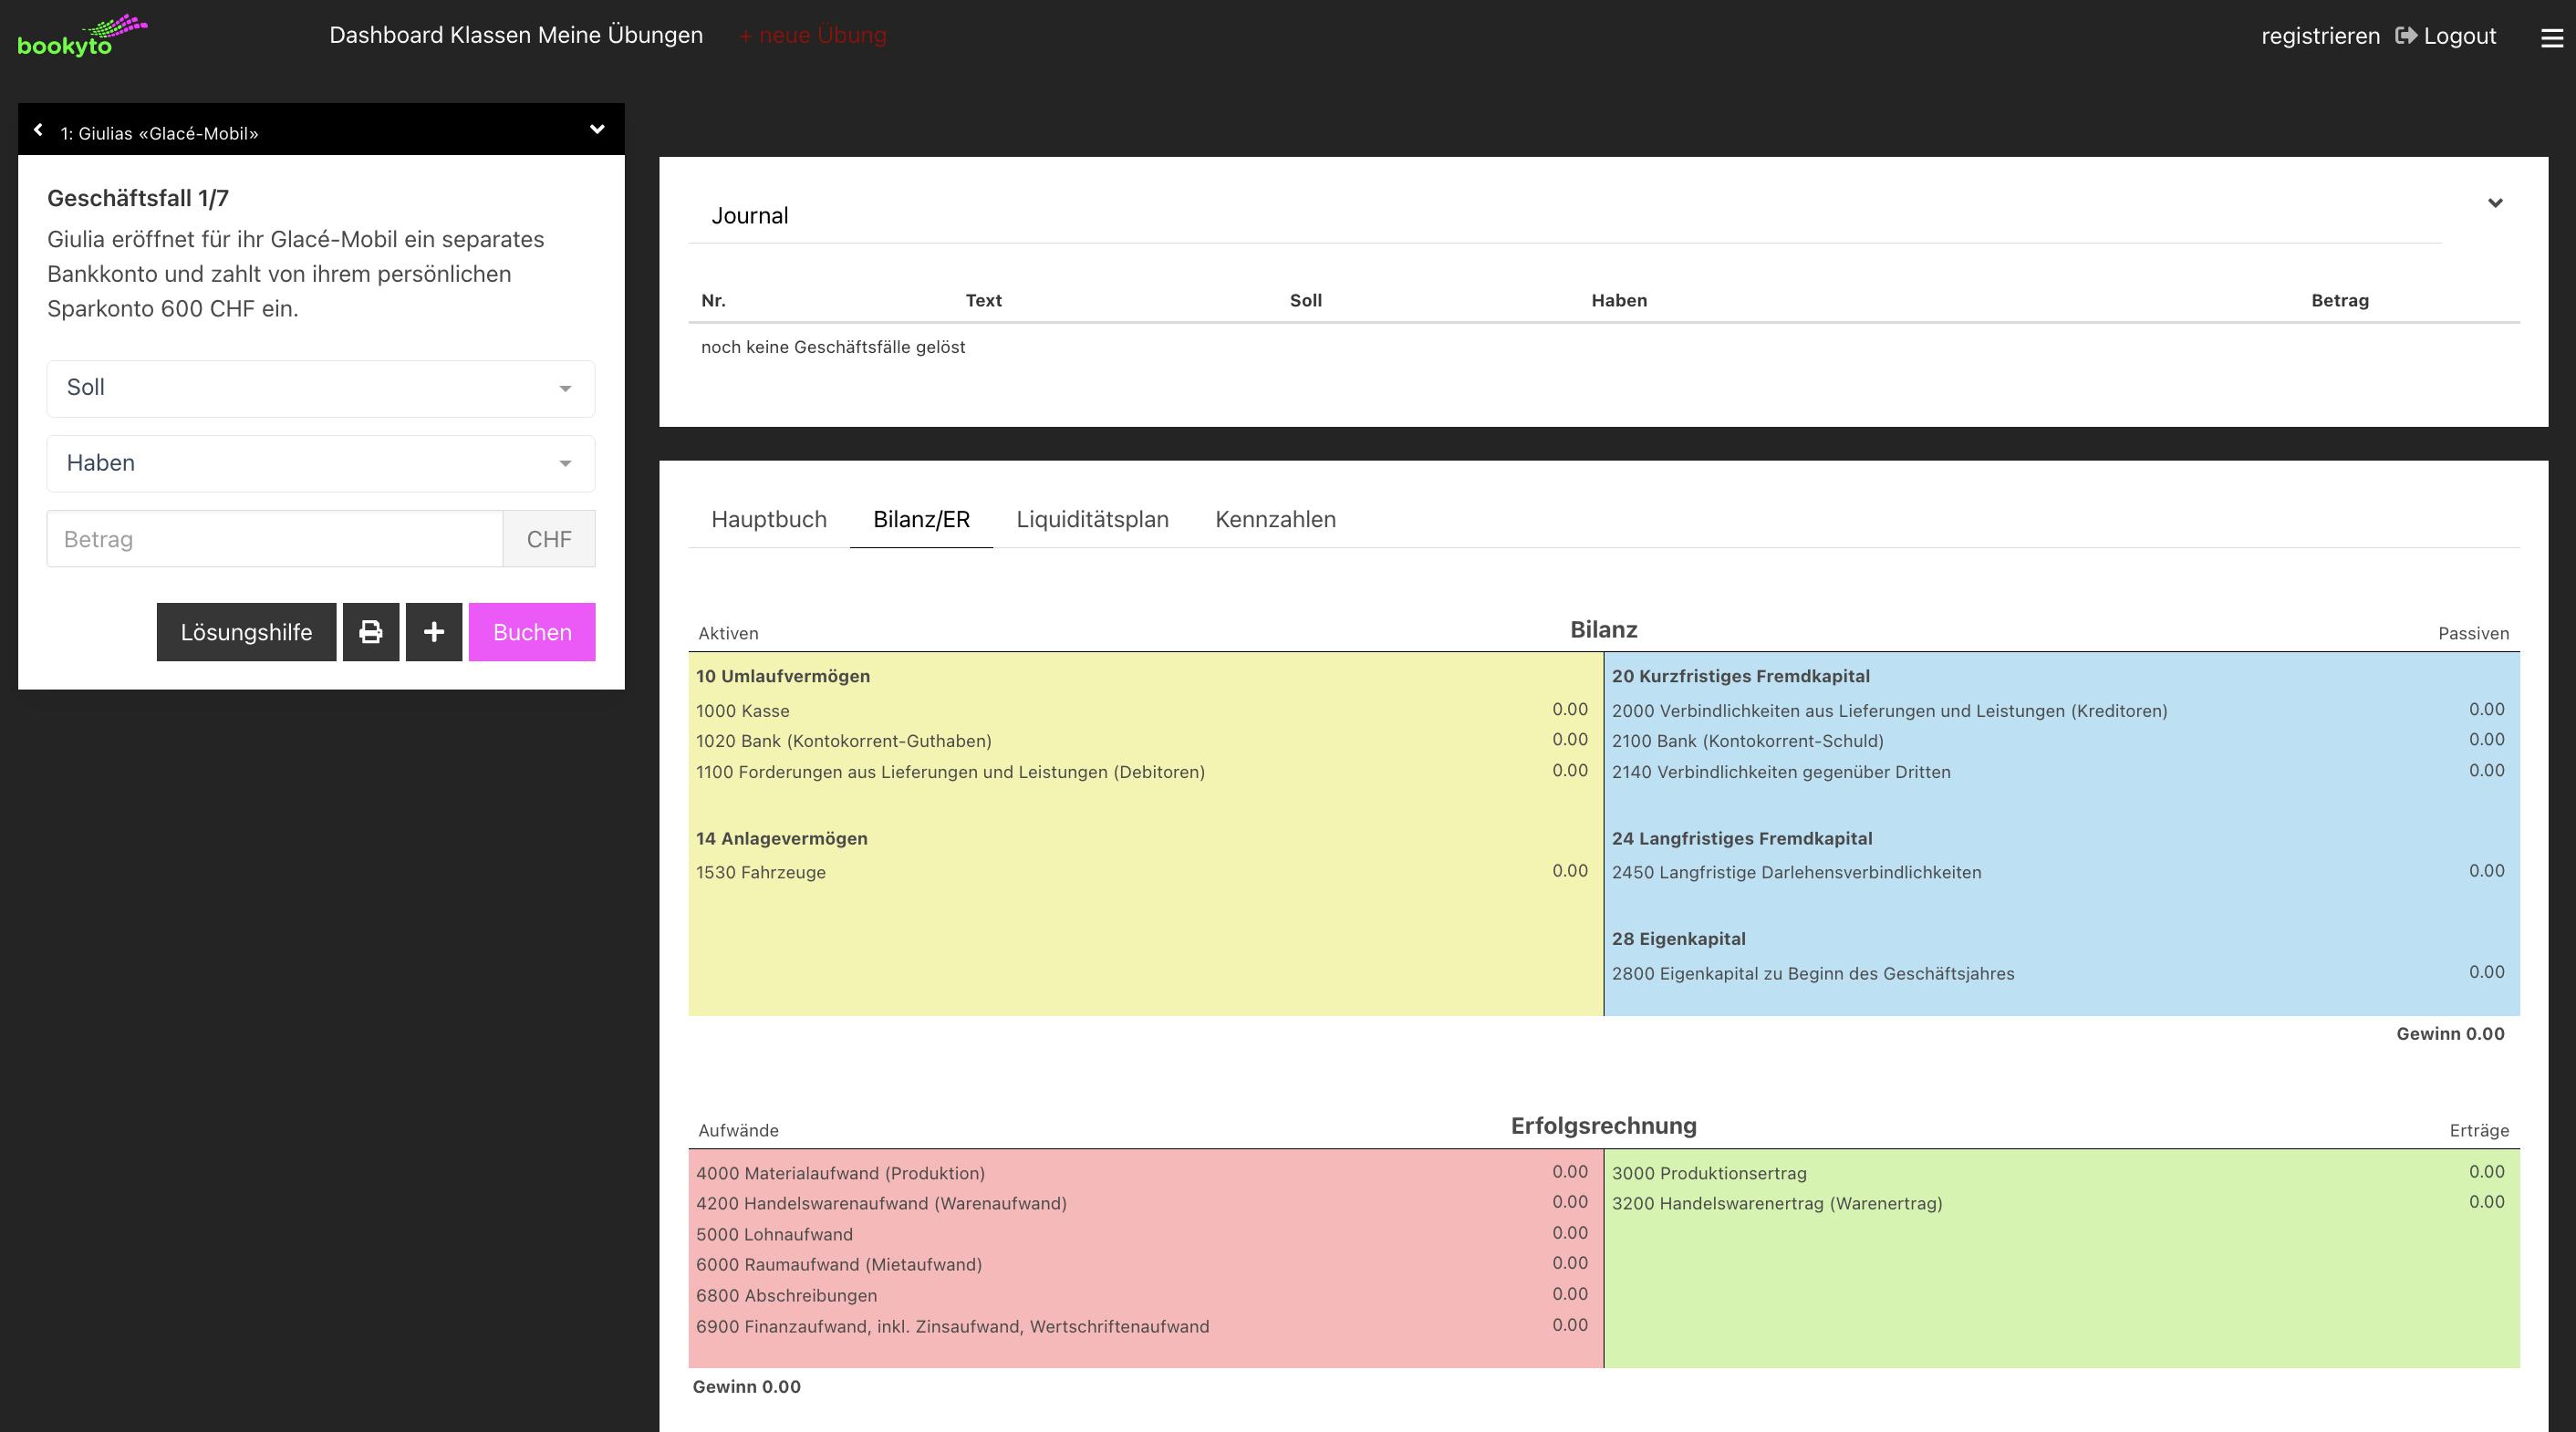Screen dimensions: 2576x1432
Task: Click the Betrag input field
Action: 275,539
